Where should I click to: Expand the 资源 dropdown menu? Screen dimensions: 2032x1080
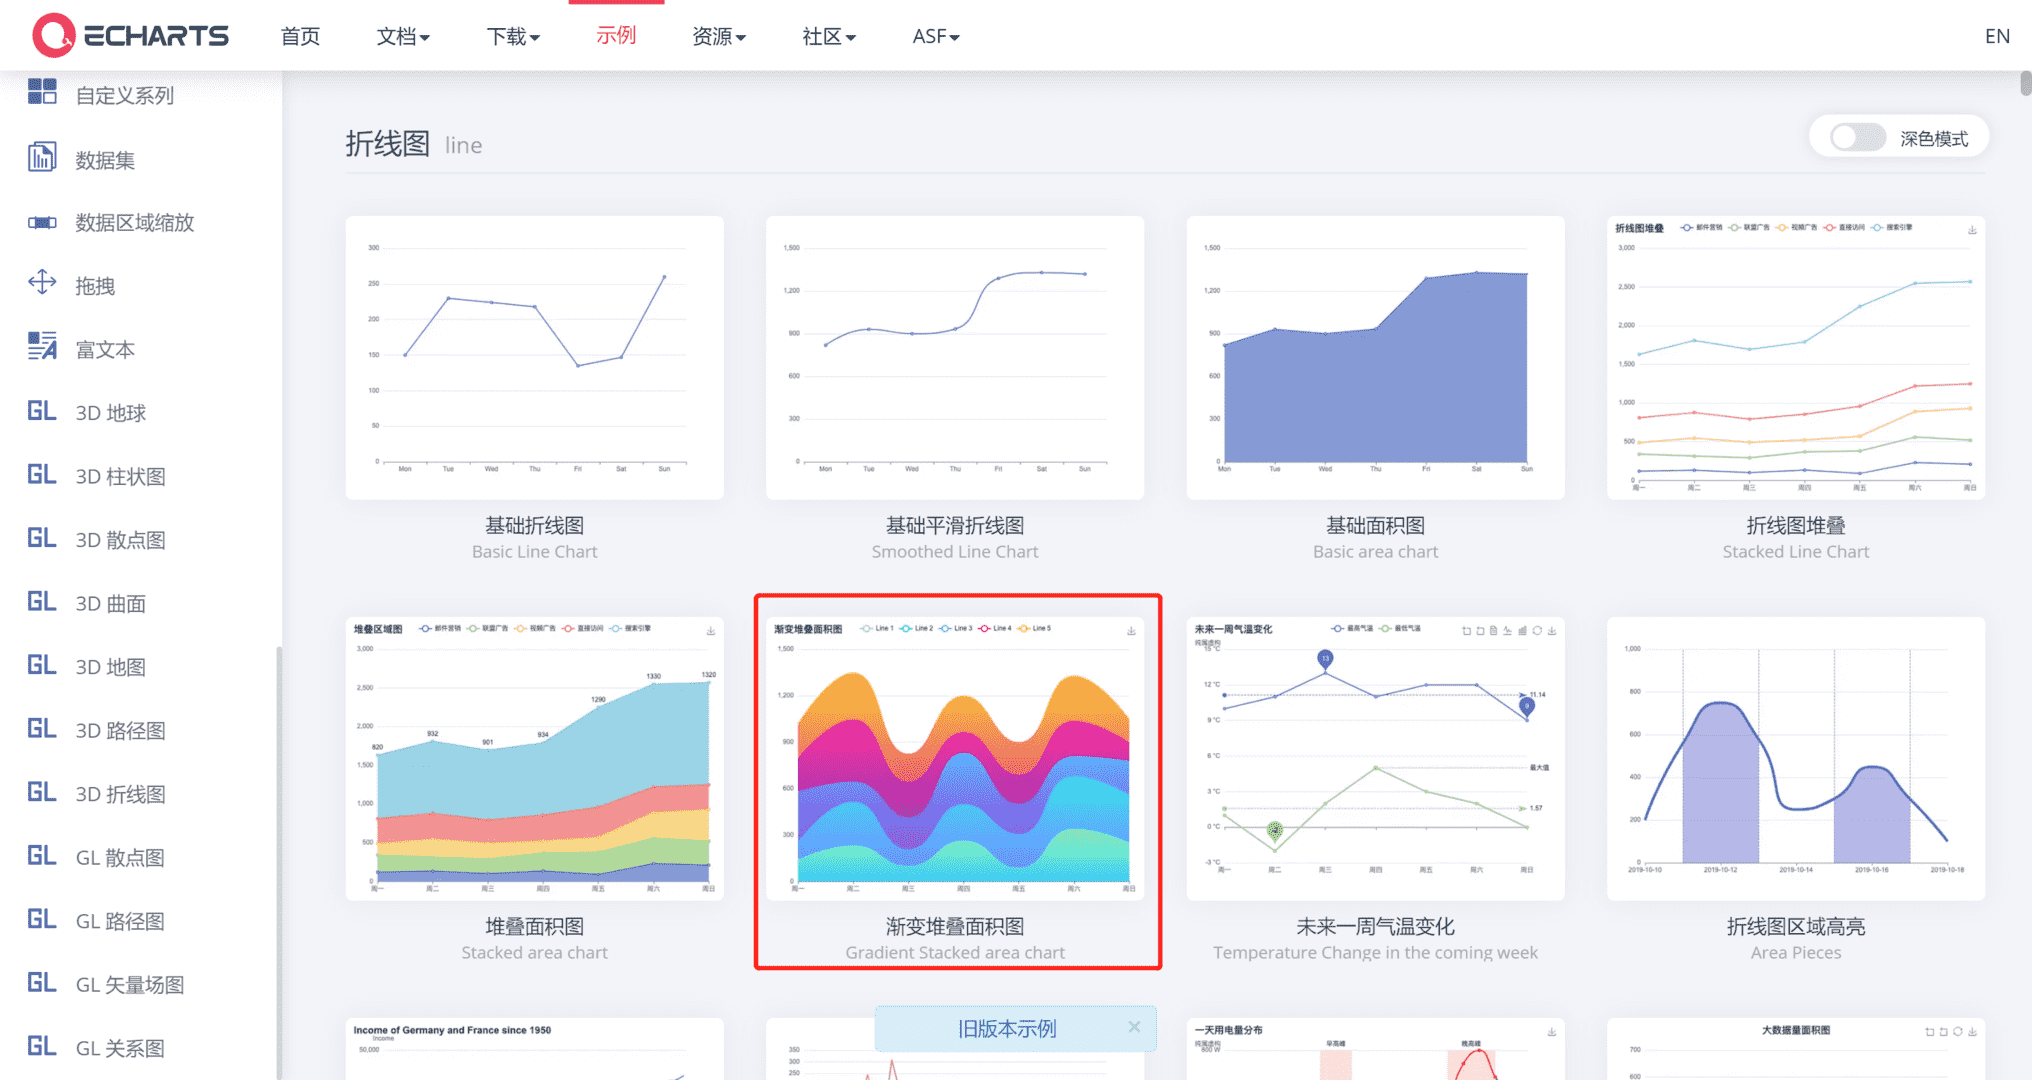click(719, 36)
